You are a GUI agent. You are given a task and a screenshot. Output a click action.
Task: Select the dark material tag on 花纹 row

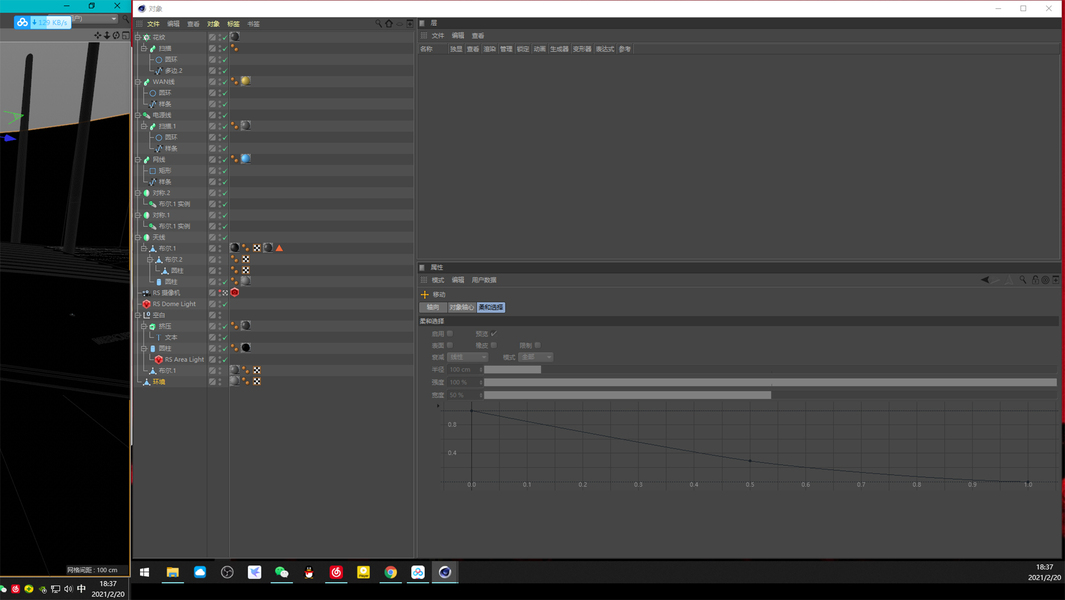point(235,37)
